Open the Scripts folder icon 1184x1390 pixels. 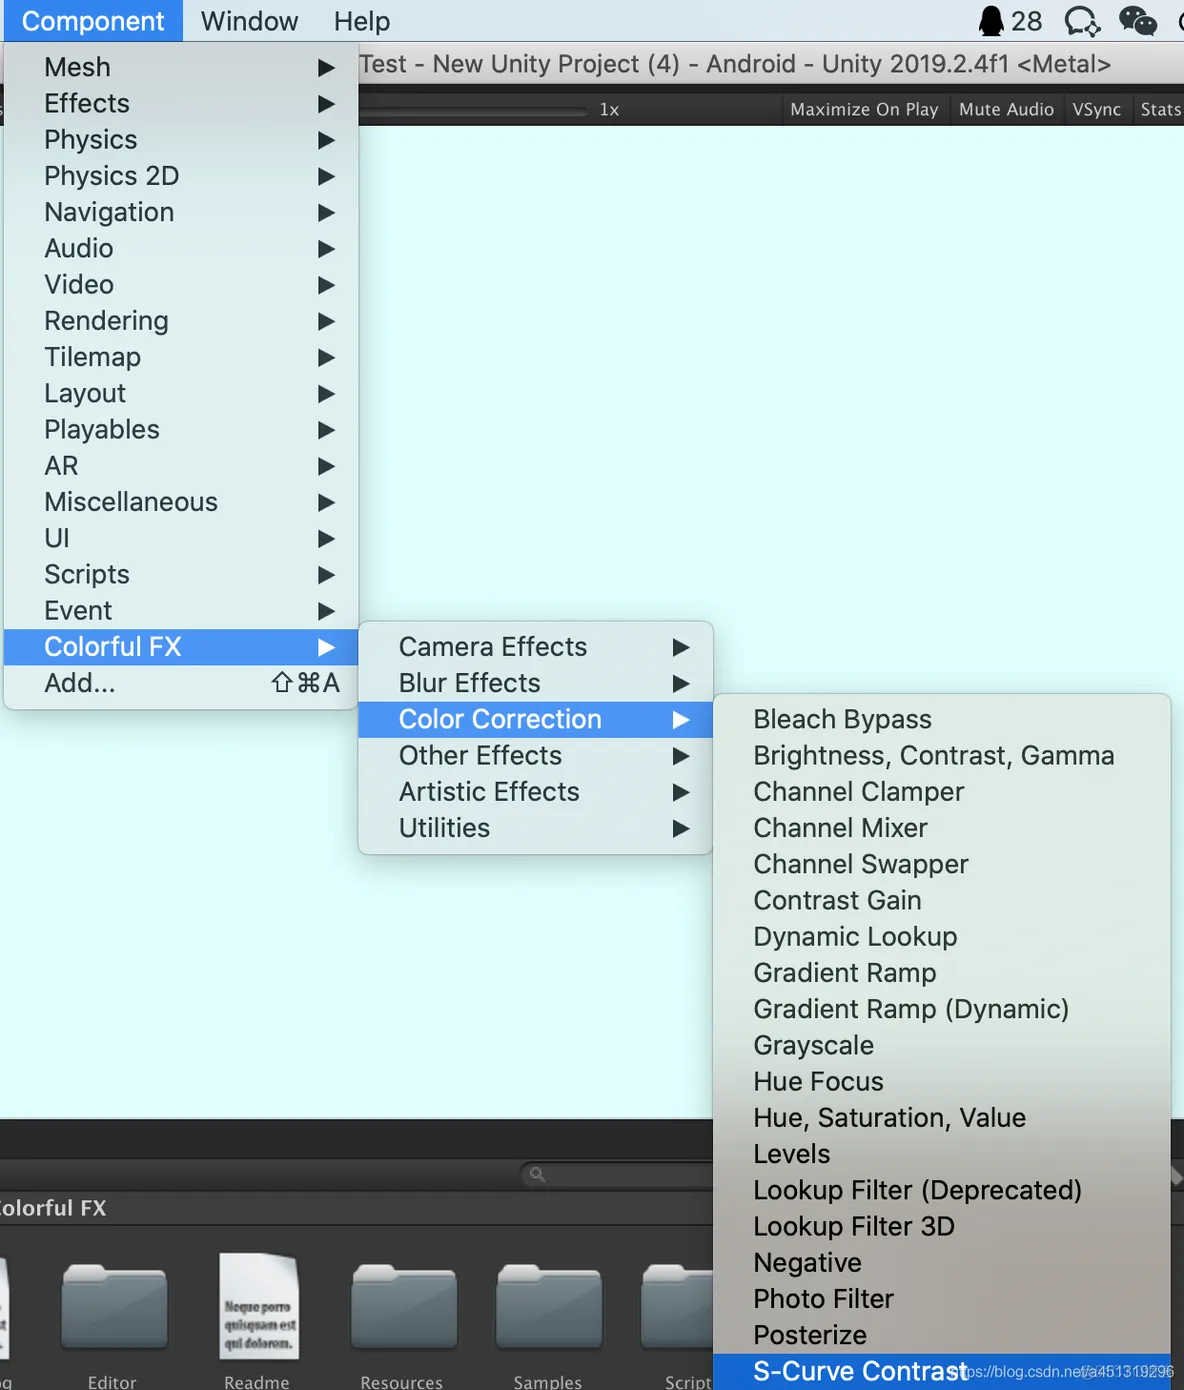677,1309
